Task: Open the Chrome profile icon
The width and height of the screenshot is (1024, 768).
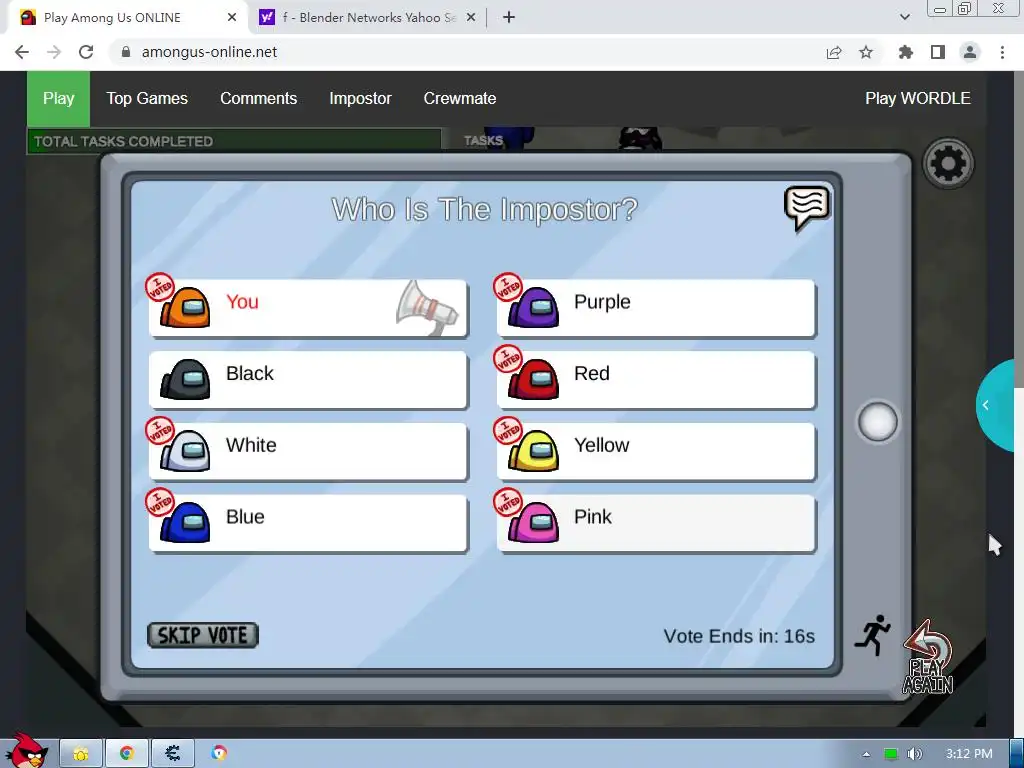Action: (x=970, y=52)
